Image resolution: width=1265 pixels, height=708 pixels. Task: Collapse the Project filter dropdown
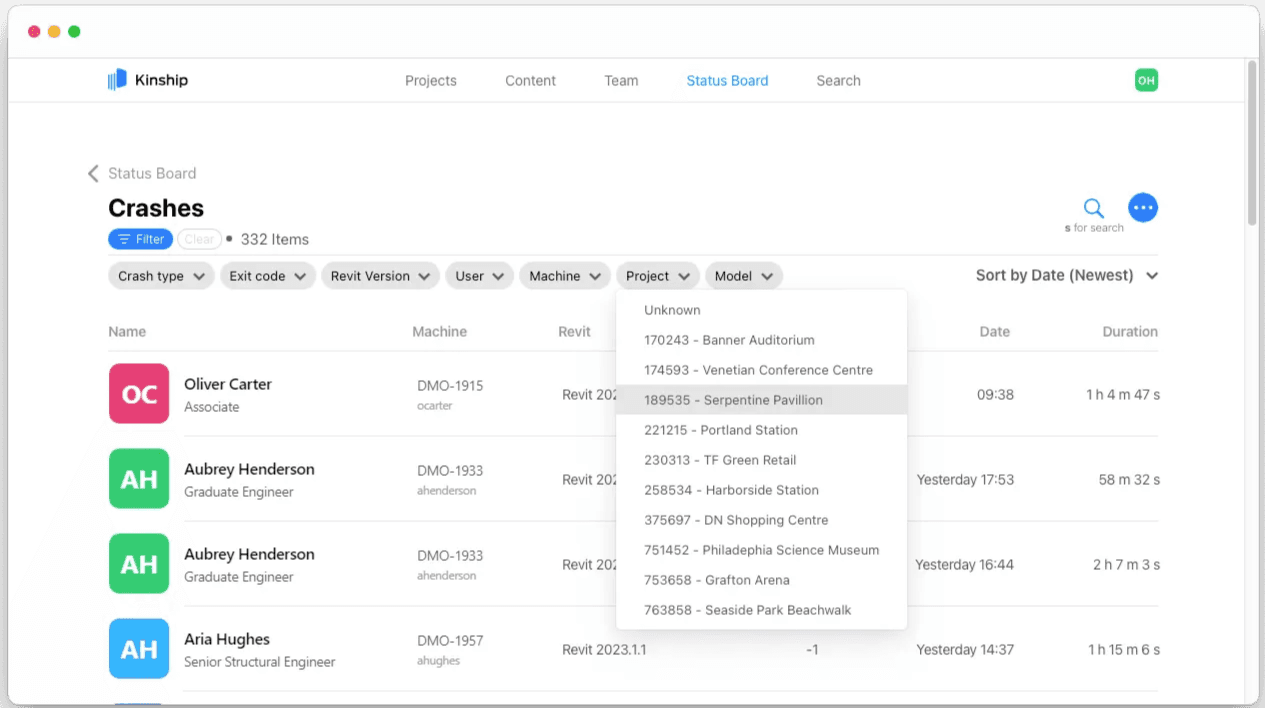click(x=658, y=276)
